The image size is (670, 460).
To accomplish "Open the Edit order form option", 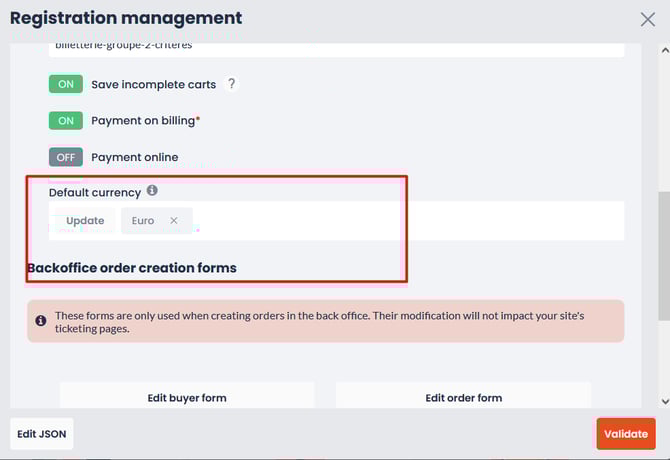I will tap(464, 397).
